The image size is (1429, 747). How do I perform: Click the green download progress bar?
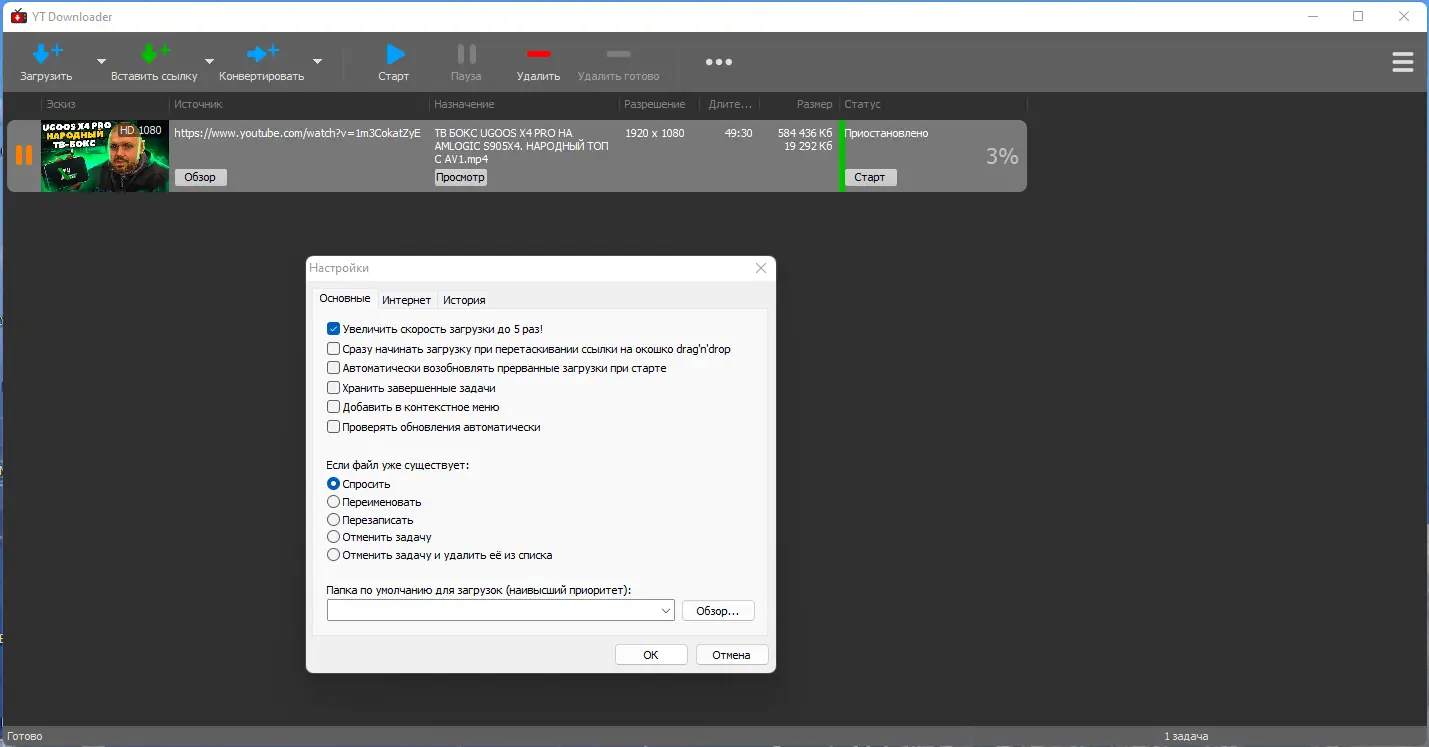pos(842,156)
